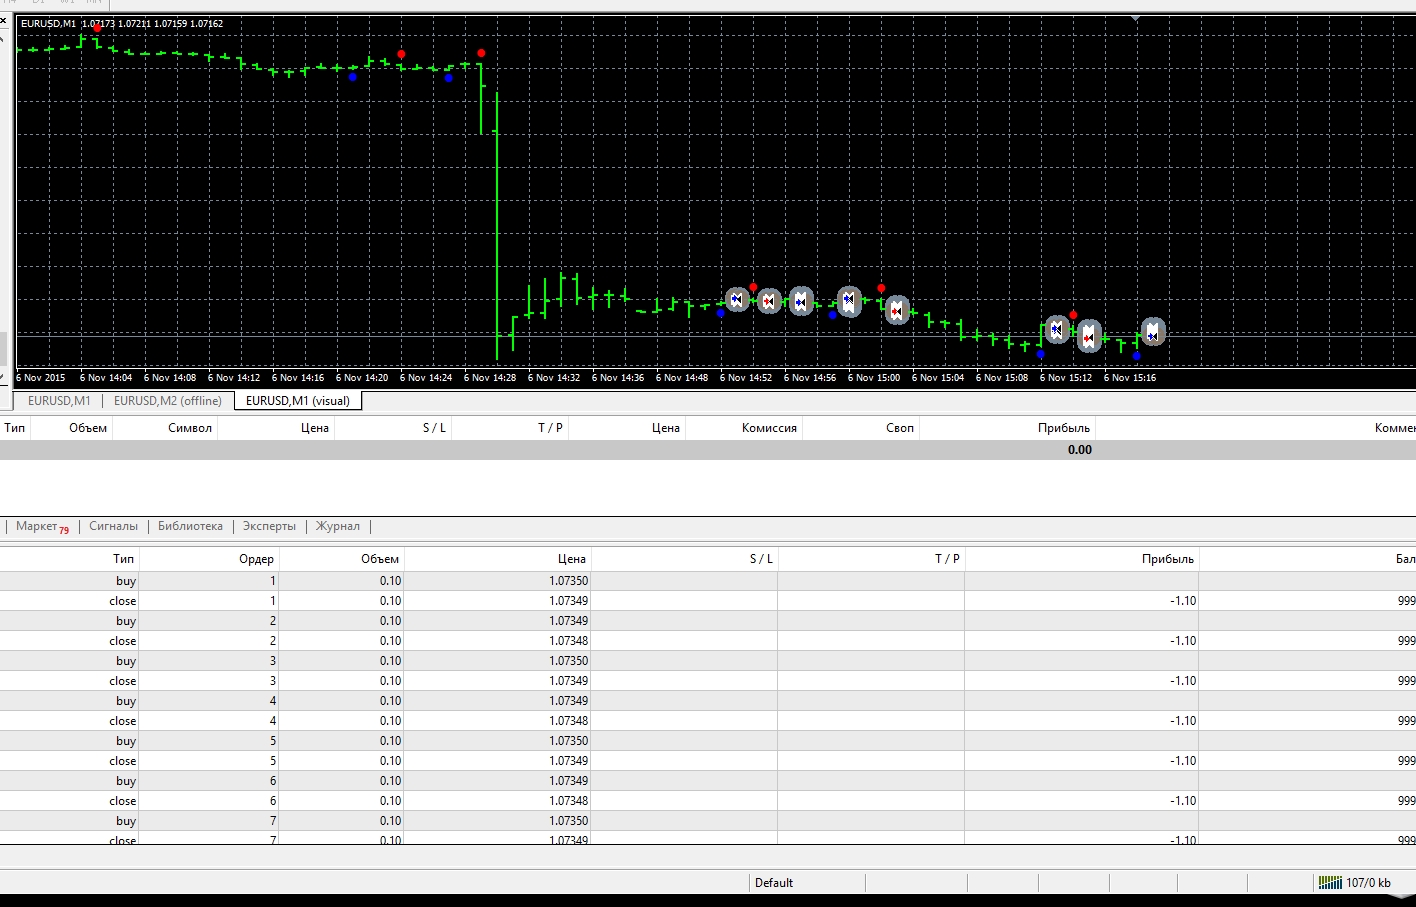Select the close row of order 3

[708, 681]
